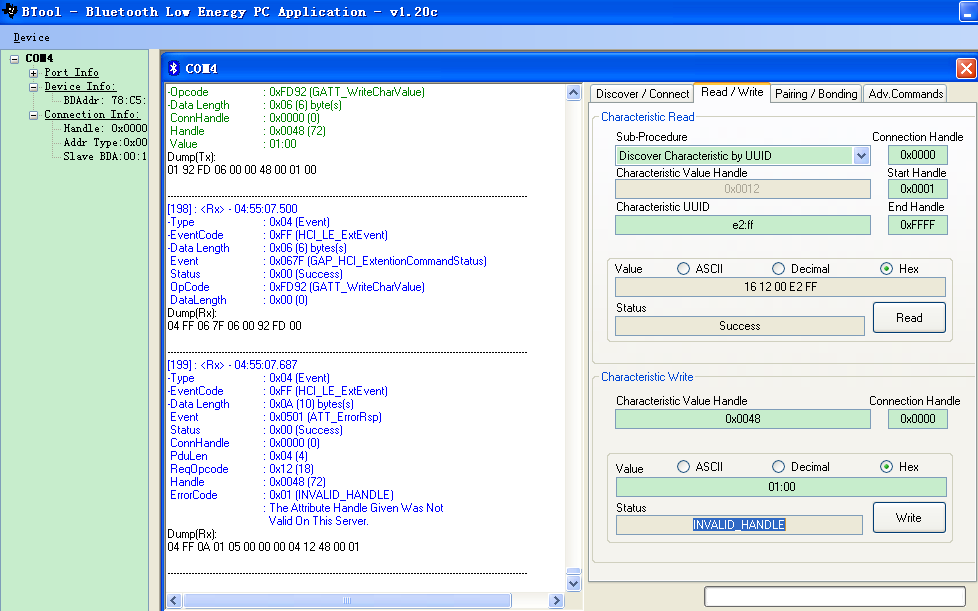978x611 pixels.
Task: Expand the Port Info tree node
Action: pyautogui.click(x=34, y=73)
